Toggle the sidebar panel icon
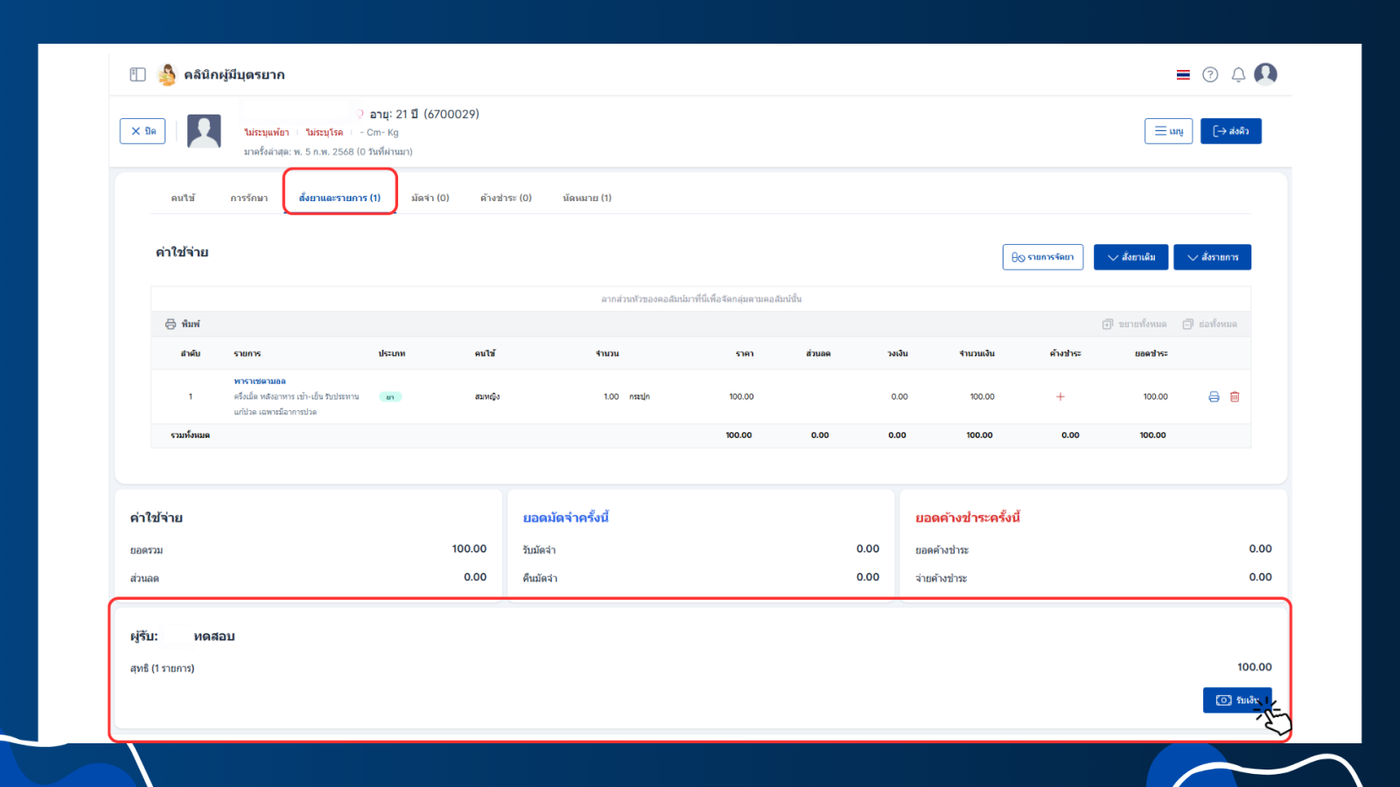Viewport: 1400px width, 787px height. point(138,74)
